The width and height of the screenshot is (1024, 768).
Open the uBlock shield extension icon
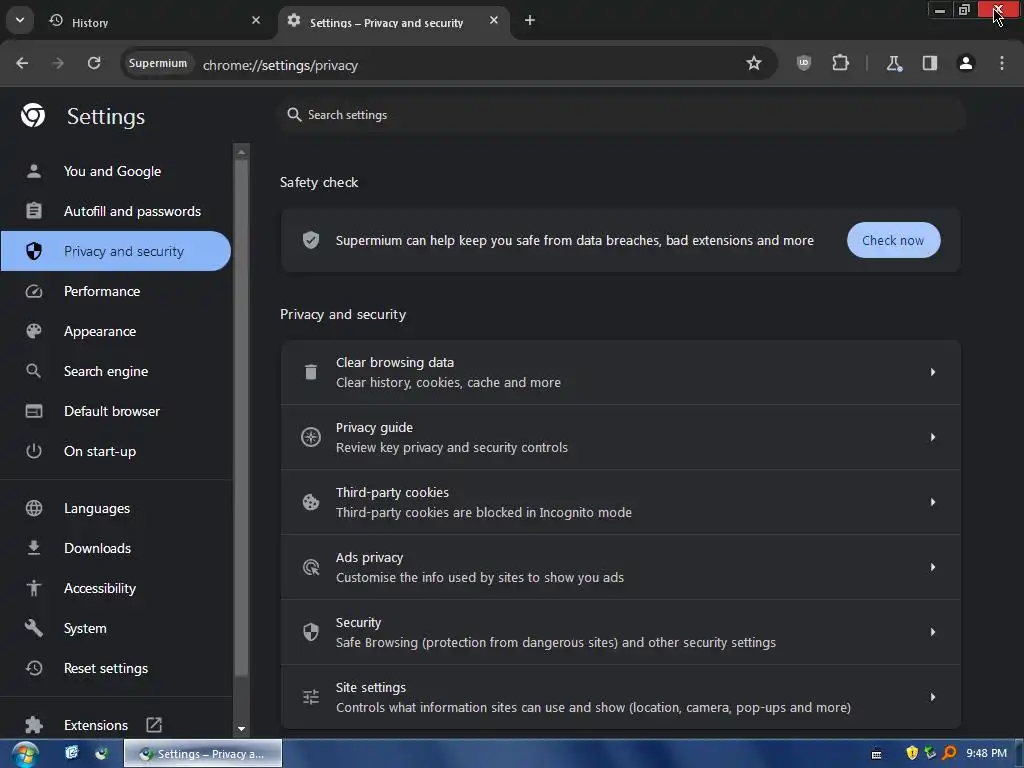[804, 63]
